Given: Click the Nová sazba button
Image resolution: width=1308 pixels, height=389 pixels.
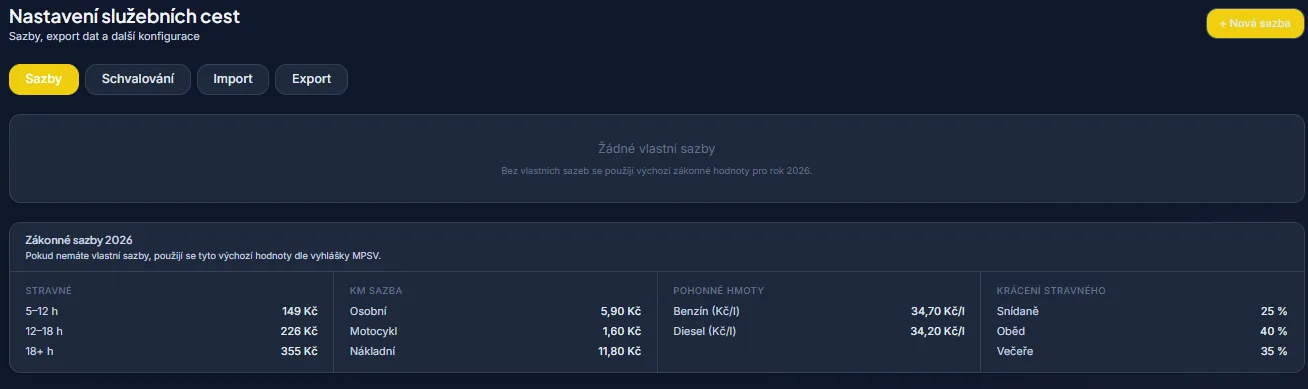Looking at the screenshot, I should coord(1254,23).
